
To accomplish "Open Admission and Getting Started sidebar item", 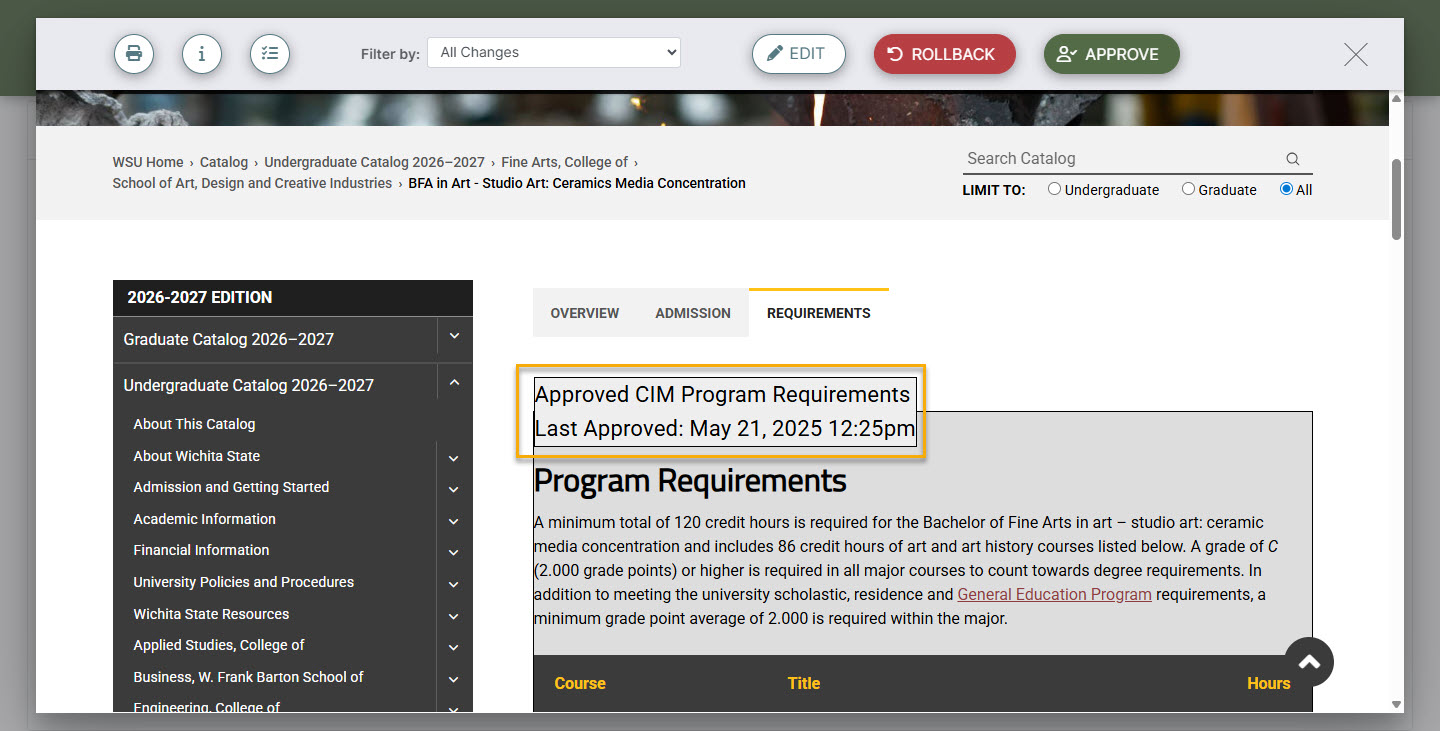I will pos(231,487).
